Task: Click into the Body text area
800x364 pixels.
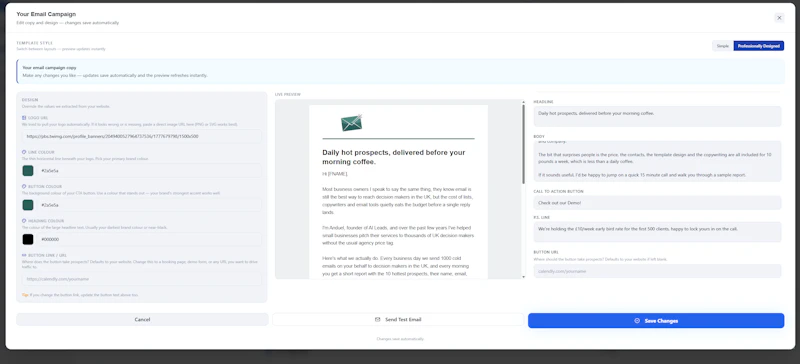Action: click(657, 161)
